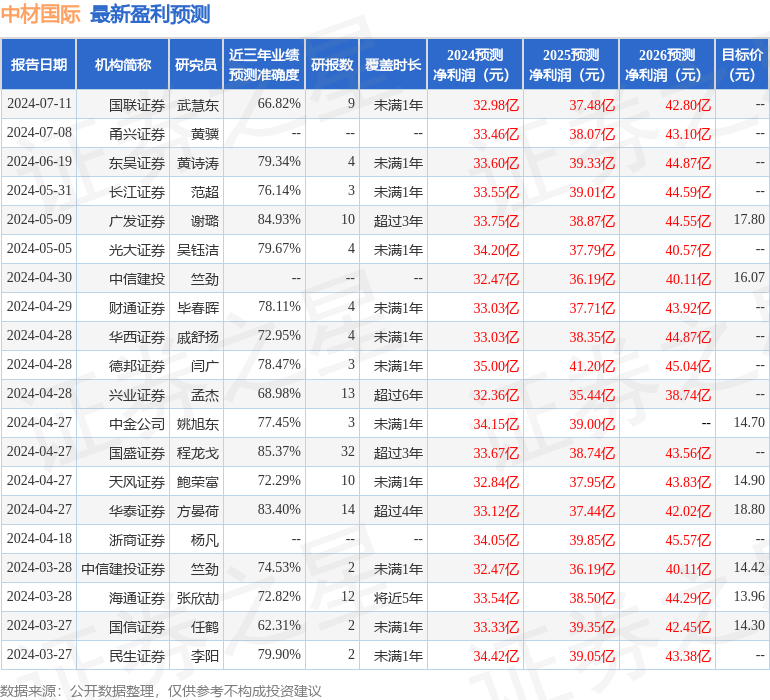Select analyst 毕春晖 cell

click(x=198, y=308)
